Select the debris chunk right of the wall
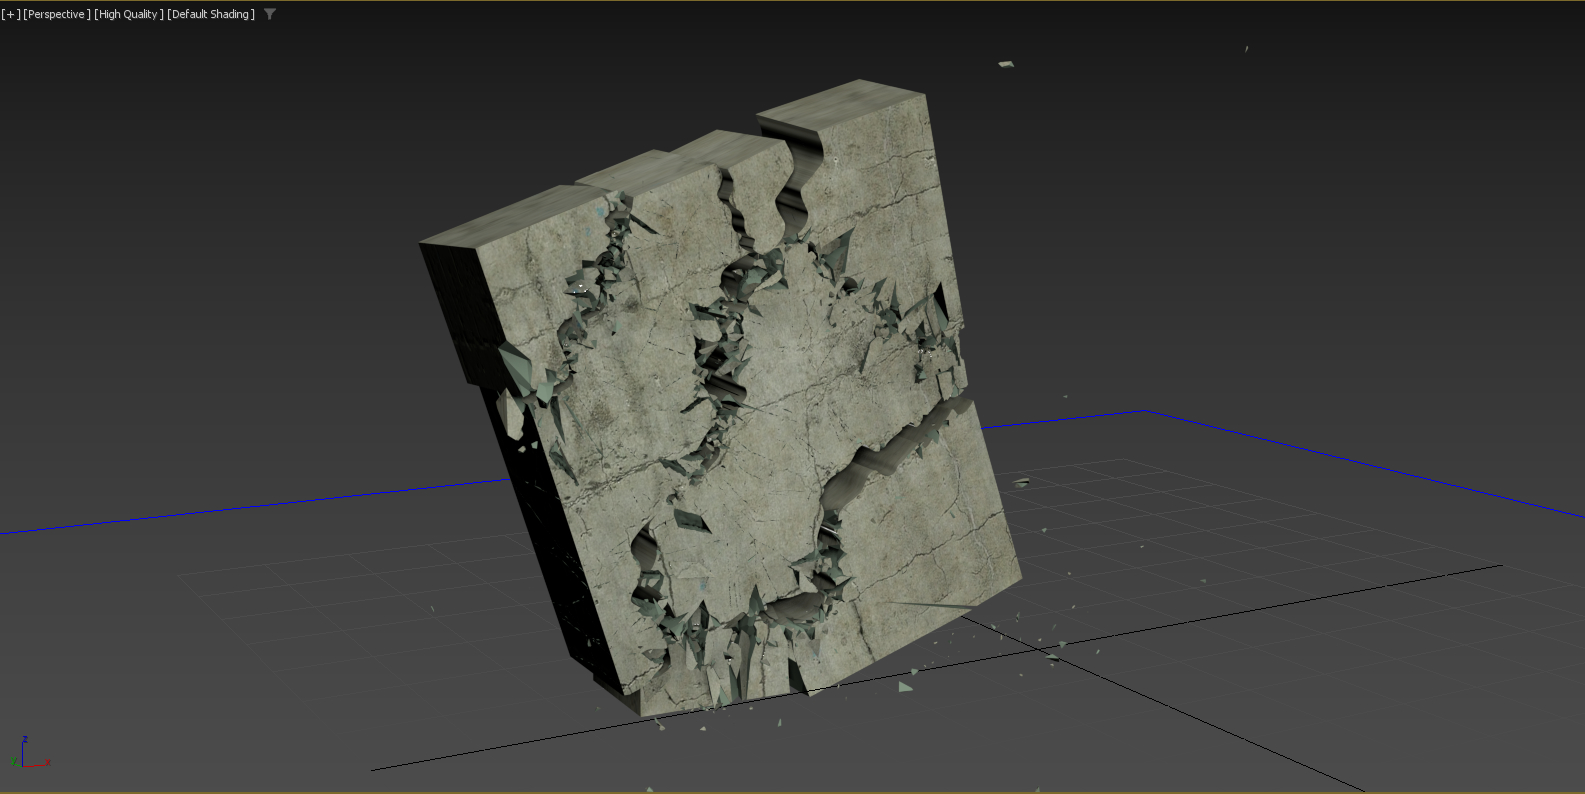This screenshot has height=794, width=1585. click(1021, 482)
